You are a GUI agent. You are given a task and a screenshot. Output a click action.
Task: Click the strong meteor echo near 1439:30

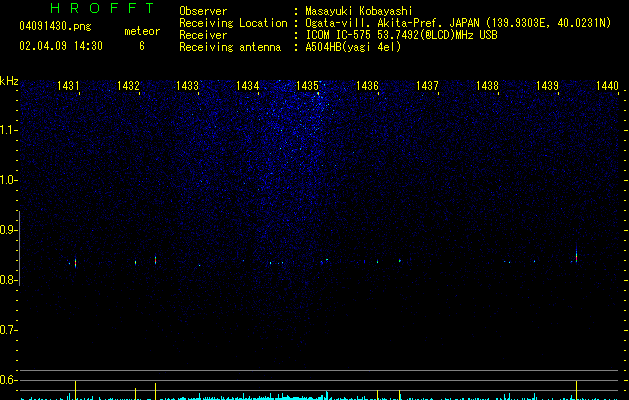tap(576, 255)
